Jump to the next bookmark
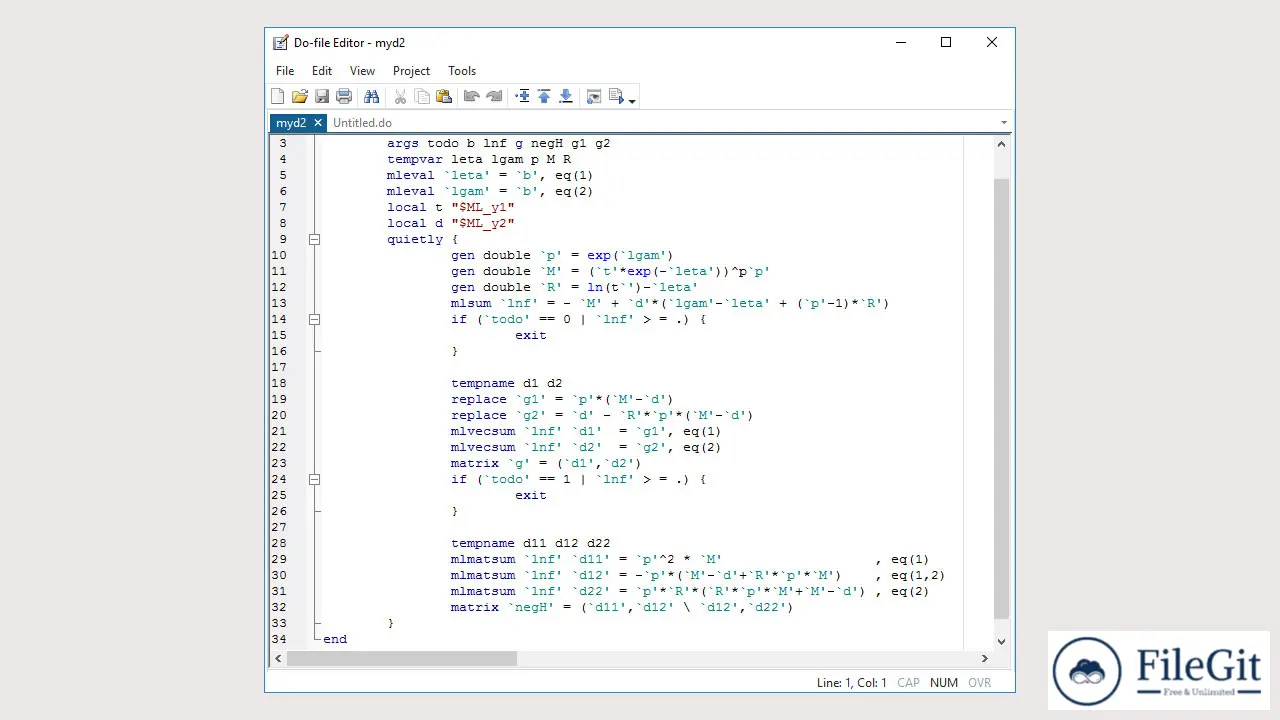Image resolution: width=1280 pixels, height=720 pixels. (x=565, y=96)
